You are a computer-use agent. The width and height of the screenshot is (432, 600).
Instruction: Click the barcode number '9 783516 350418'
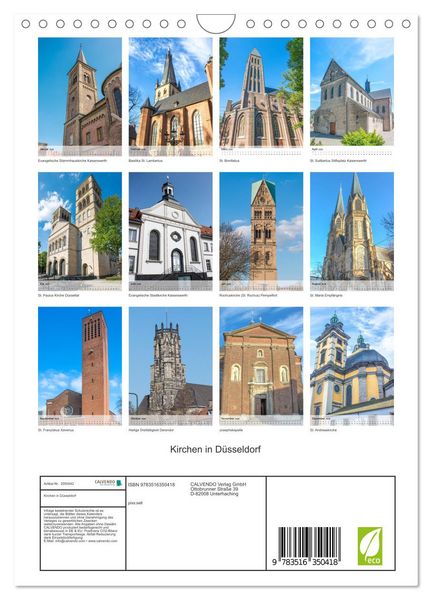[x=305, y=562]
